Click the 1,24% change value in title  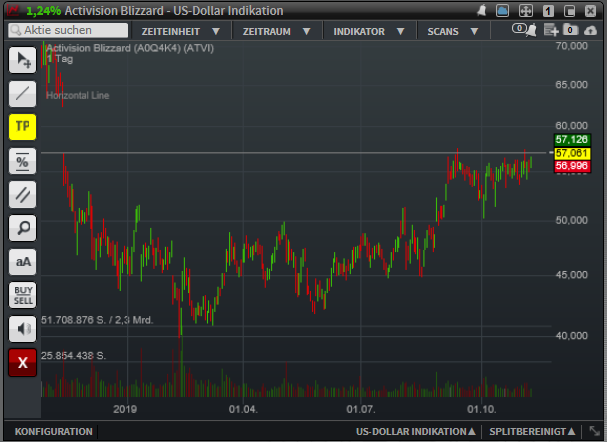(x=43, y=11)
